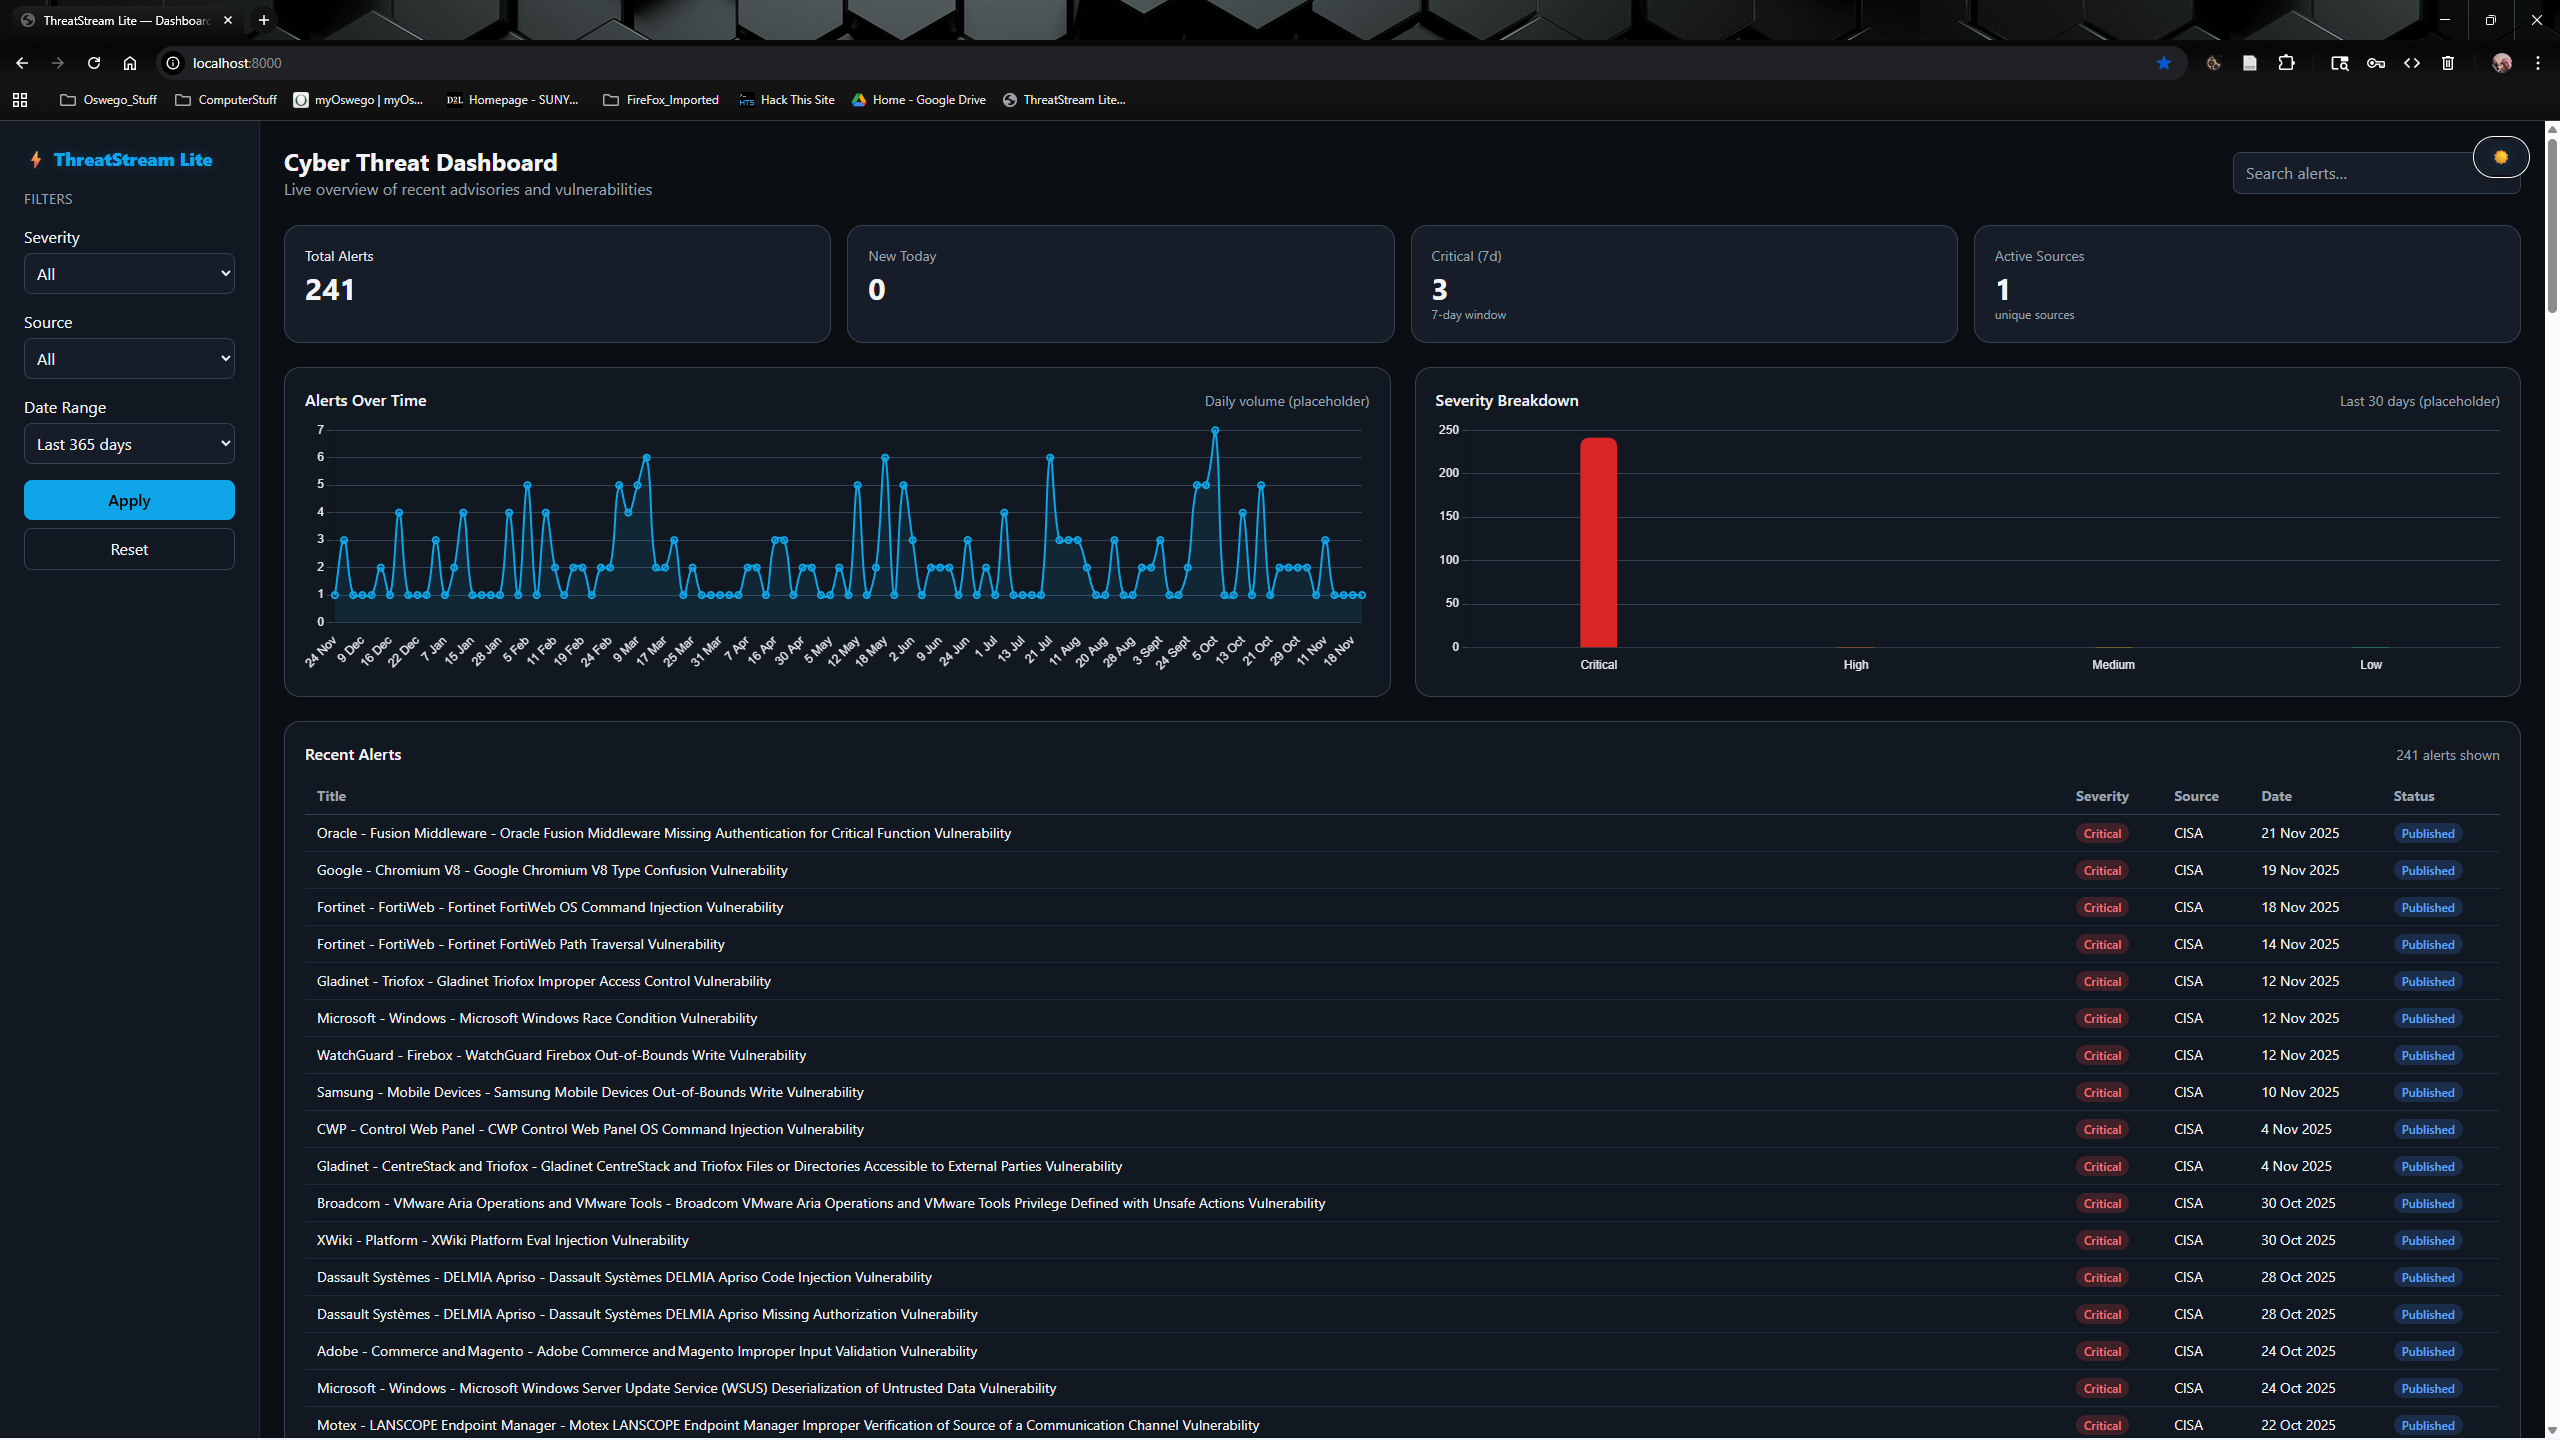The width and height of the screenshot is (2560, 1440).
Task: Click the code angle-brackets toolbar icon
Action: 2412,63
